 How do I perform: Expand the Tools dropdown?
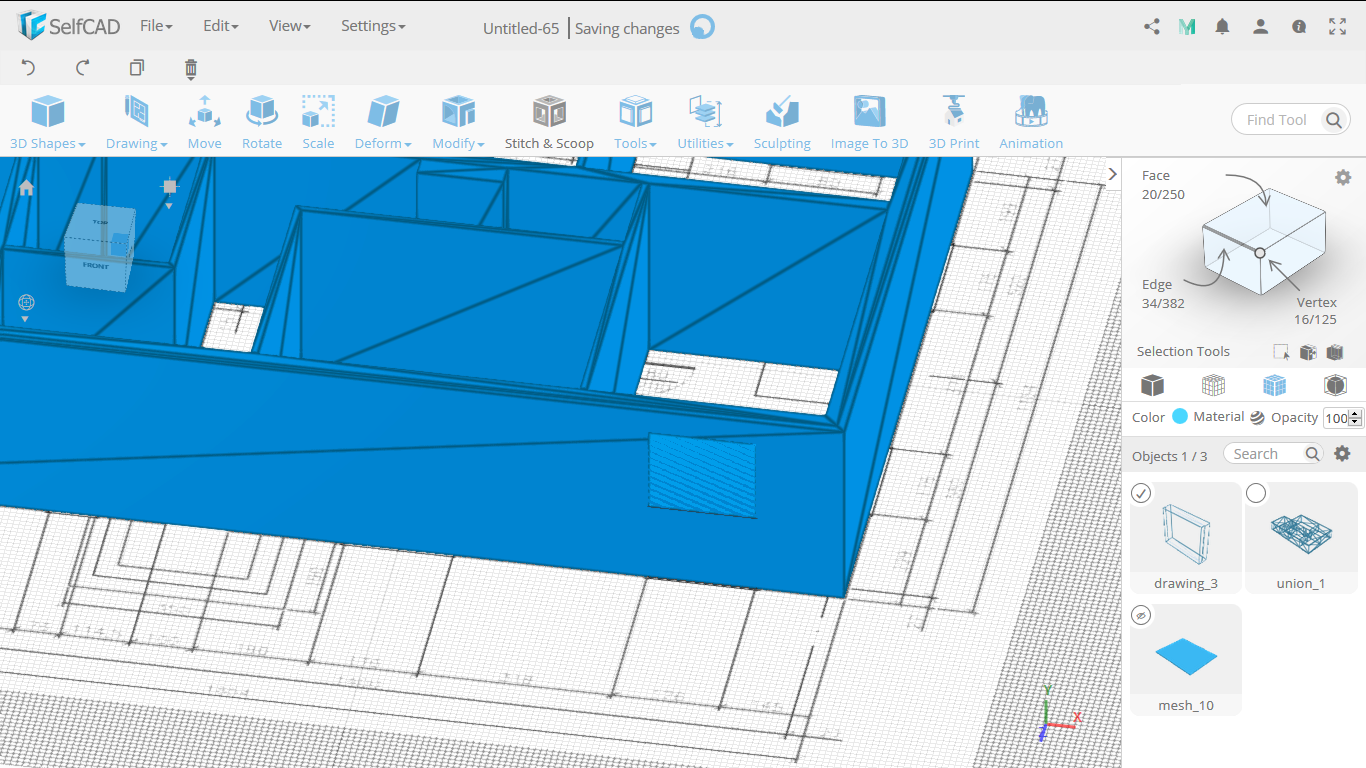pyautogui.click(x=635, y=122)
